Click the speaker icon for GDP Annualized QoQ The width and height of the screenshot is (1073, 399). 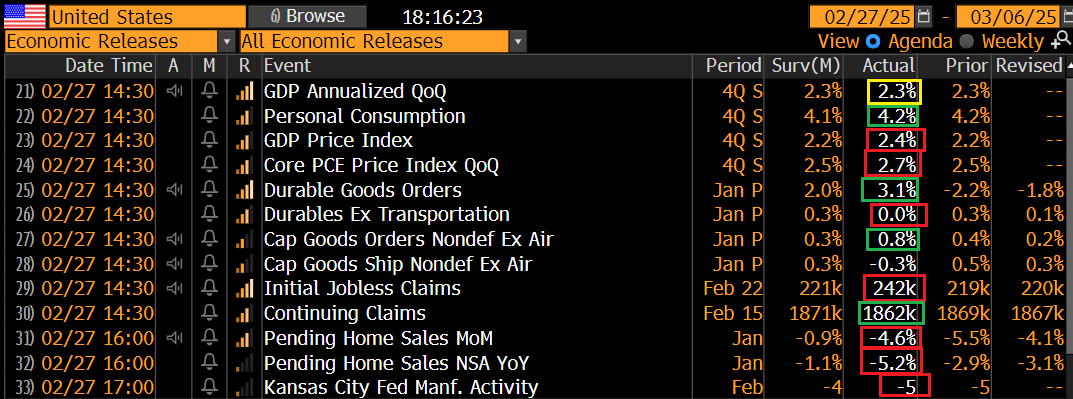tap(174, 90)
